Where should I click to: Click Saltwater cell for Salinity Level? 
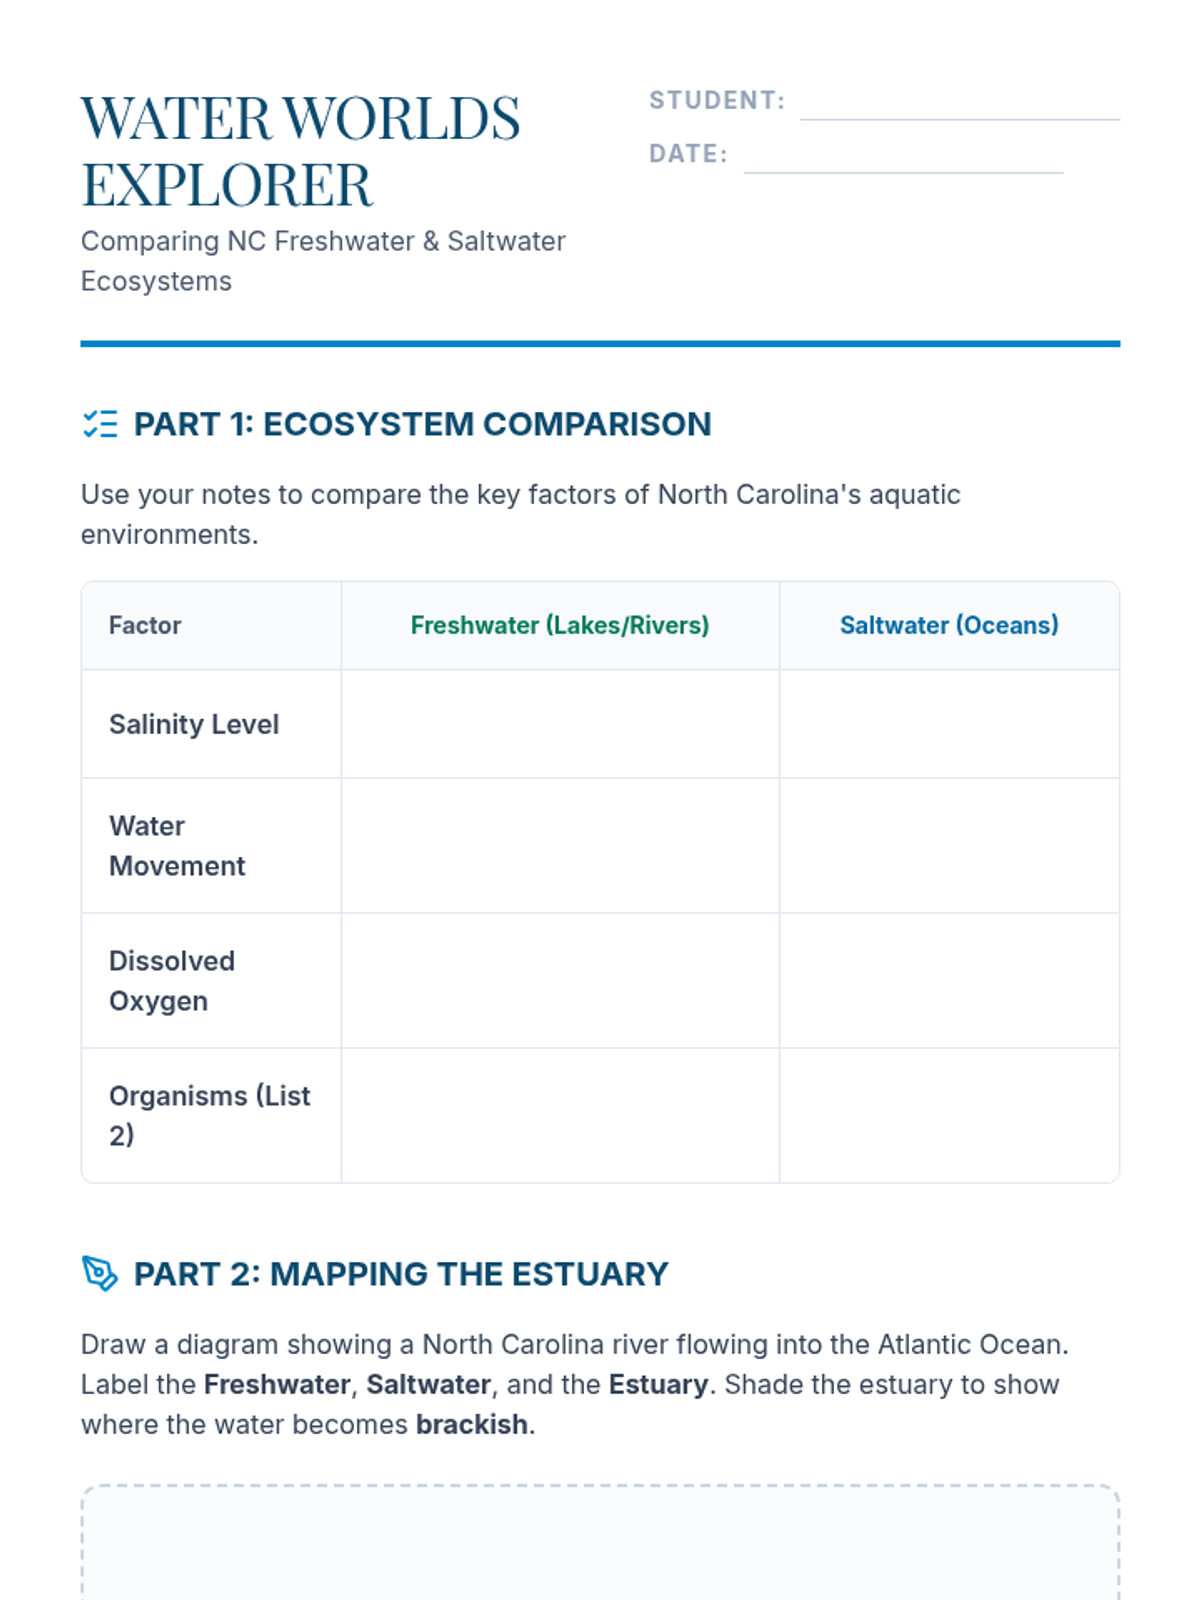(x=949, y=724)
